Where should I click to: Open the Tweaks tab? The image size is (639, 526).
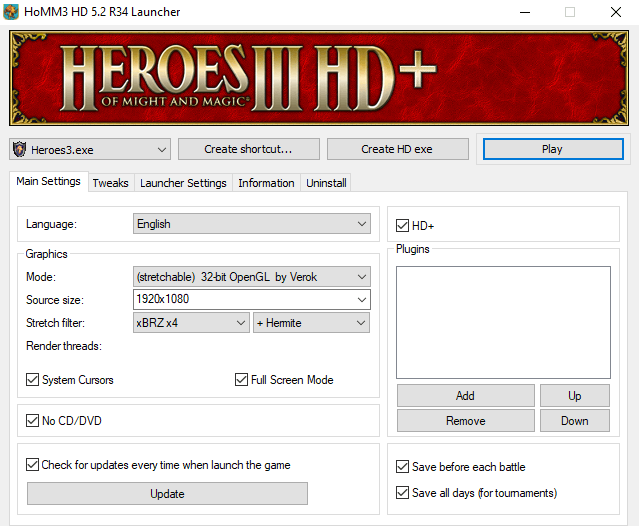110,183
